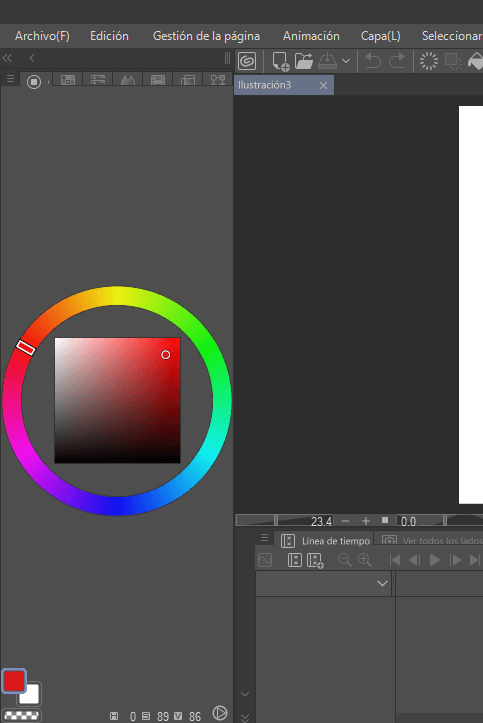Viewport: 483px width, 723px height.
Task: Select the white sub color swatch
Action: (x=31, y=695)
